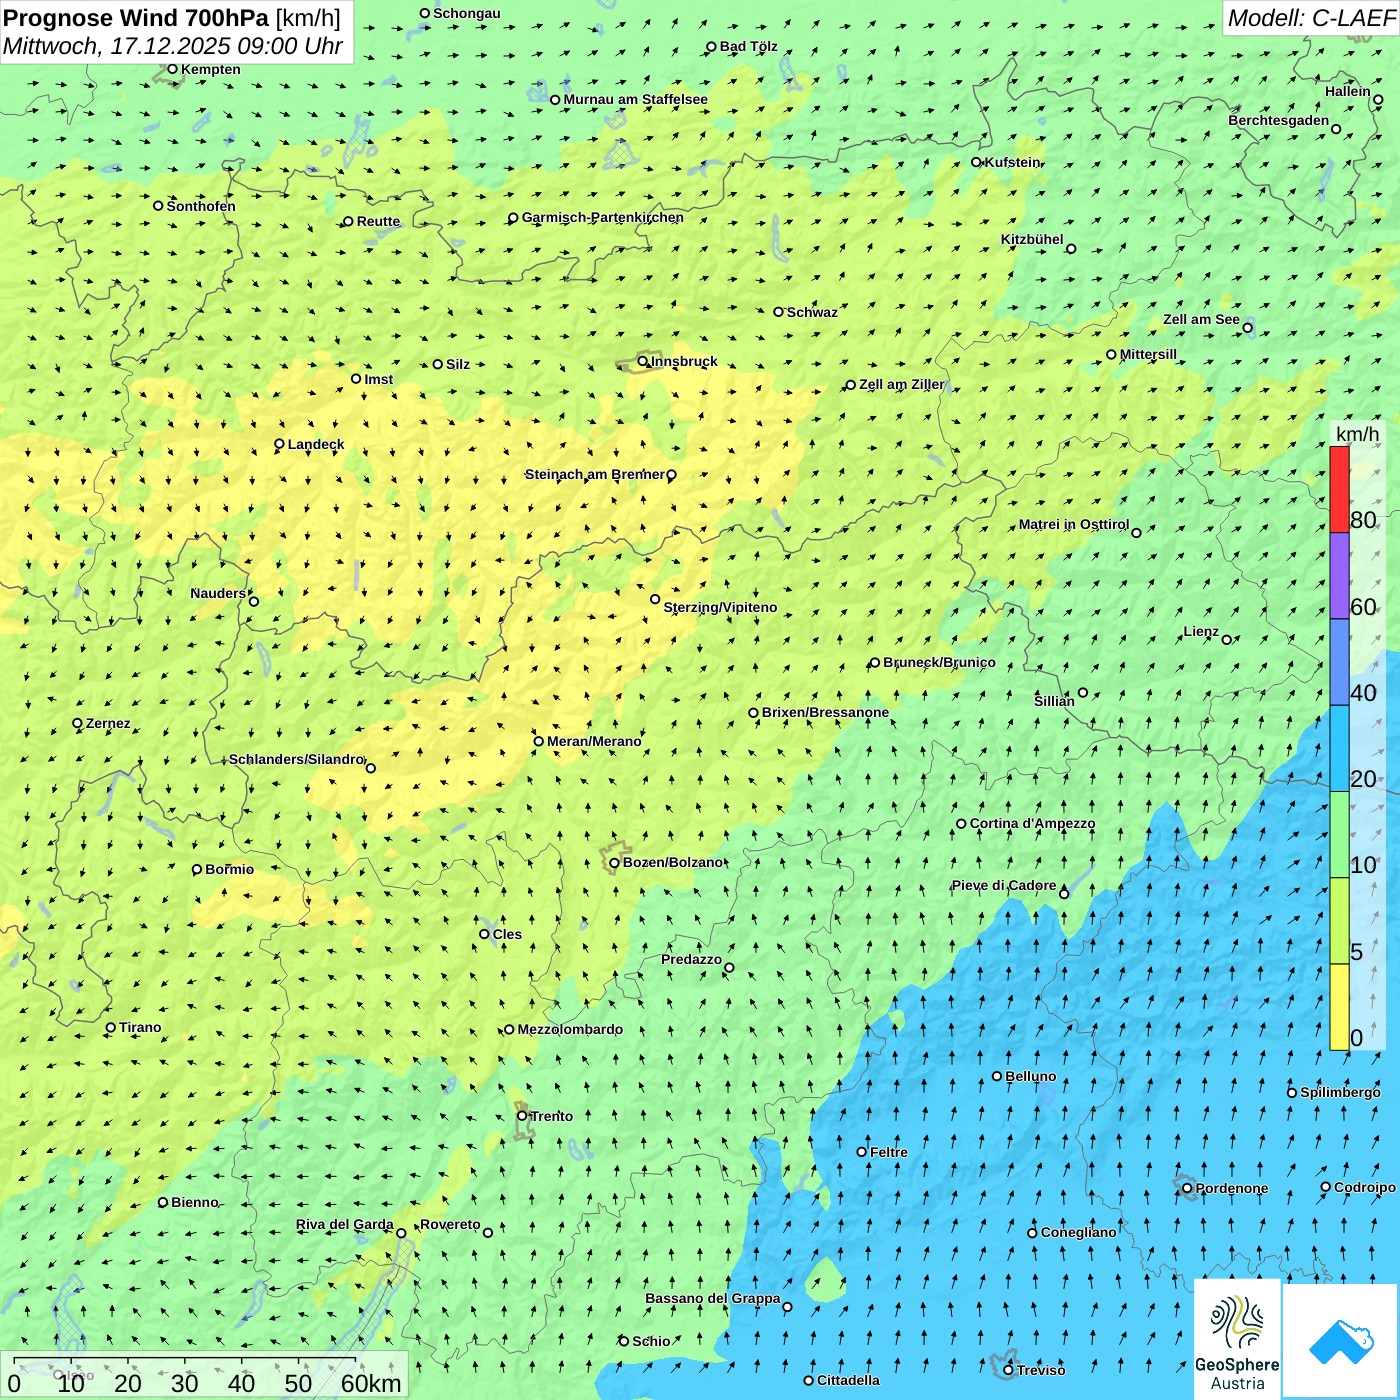Viewport: 1400px width, 1400px height.
Task: Click the 'Brixen/Bressanone' label
Action: (x=825, y=712)
